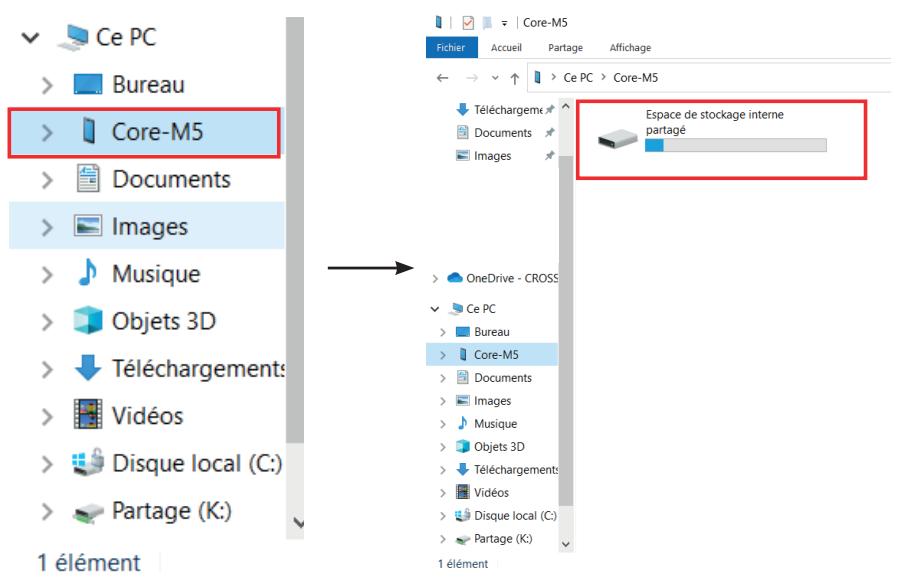
Task: Click the Partage (K:) network drive icon, enlarged tree
Action: click(88, 512)
